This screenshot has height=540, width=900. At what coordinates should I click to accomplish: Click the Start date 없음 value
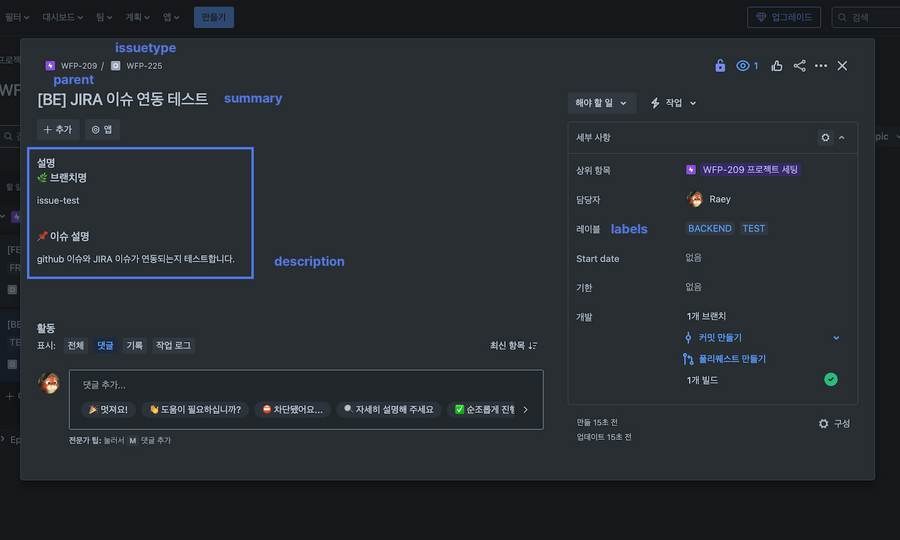(x=693, y=258)
